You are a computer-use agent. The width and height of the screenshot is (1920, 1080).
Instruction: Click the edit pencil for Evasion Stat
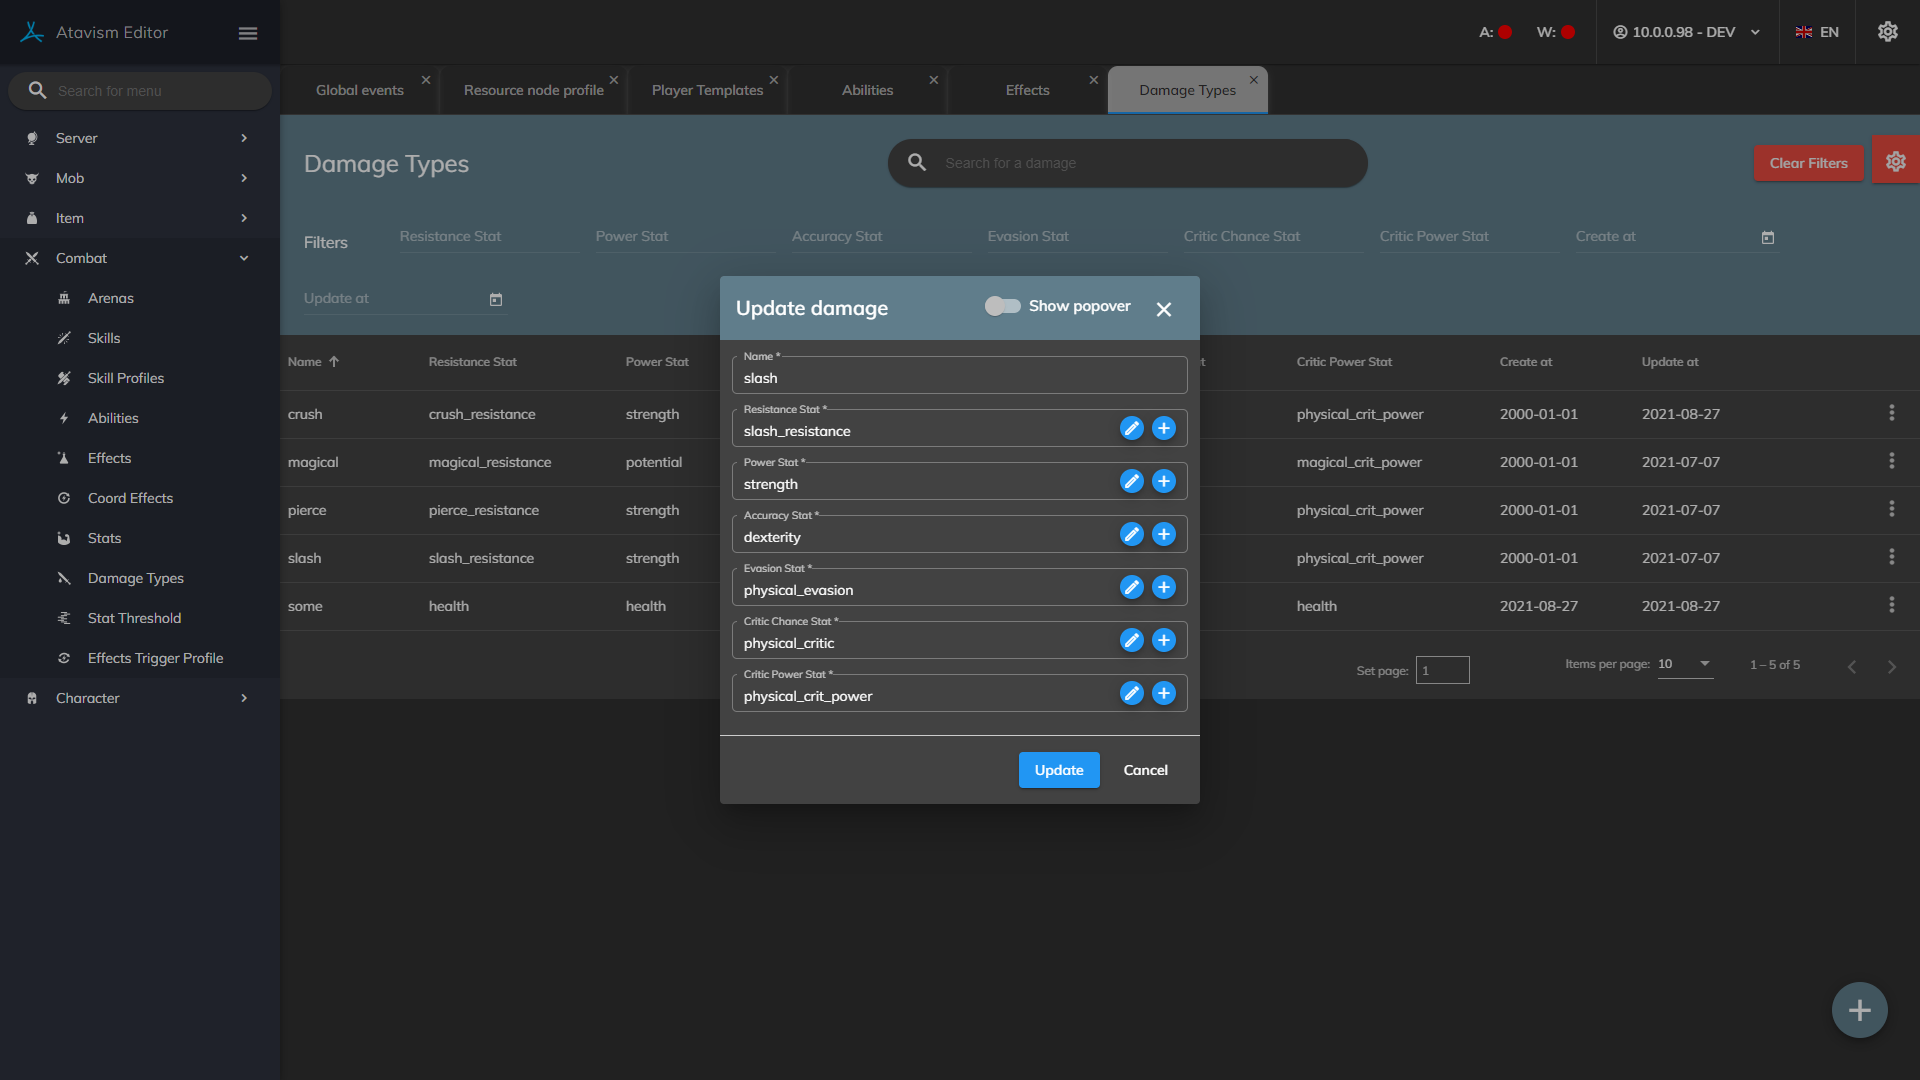point(1131,588)
